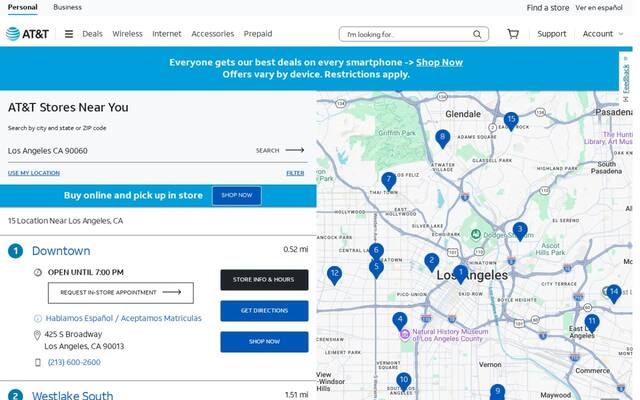Select map pin number 8
The height and width of the screenshot is (400, 640).
pyautogui.click(x=442, y=138)
